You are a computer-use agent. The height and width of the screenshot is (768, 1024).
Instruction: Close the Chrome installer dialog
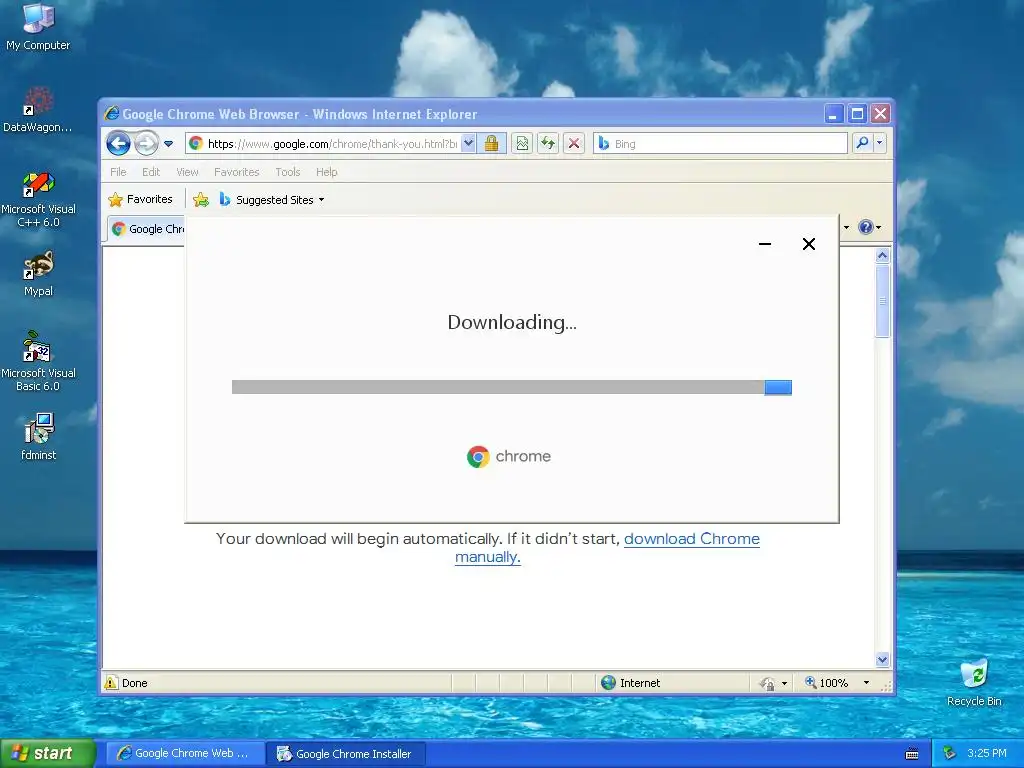[x=808, y=244]
